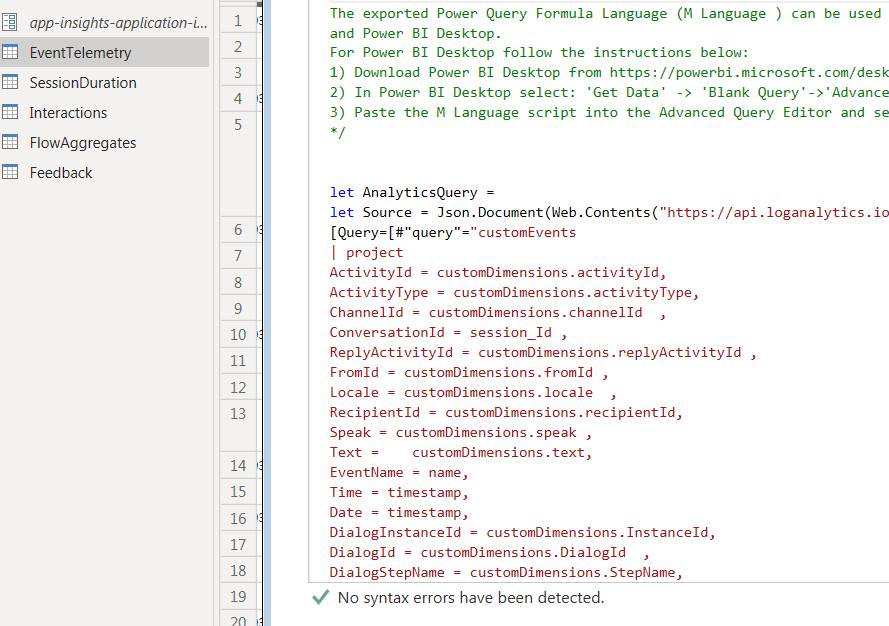Select row number 16 header
Screen dimensions: 889x626
[x=238, y=518]
